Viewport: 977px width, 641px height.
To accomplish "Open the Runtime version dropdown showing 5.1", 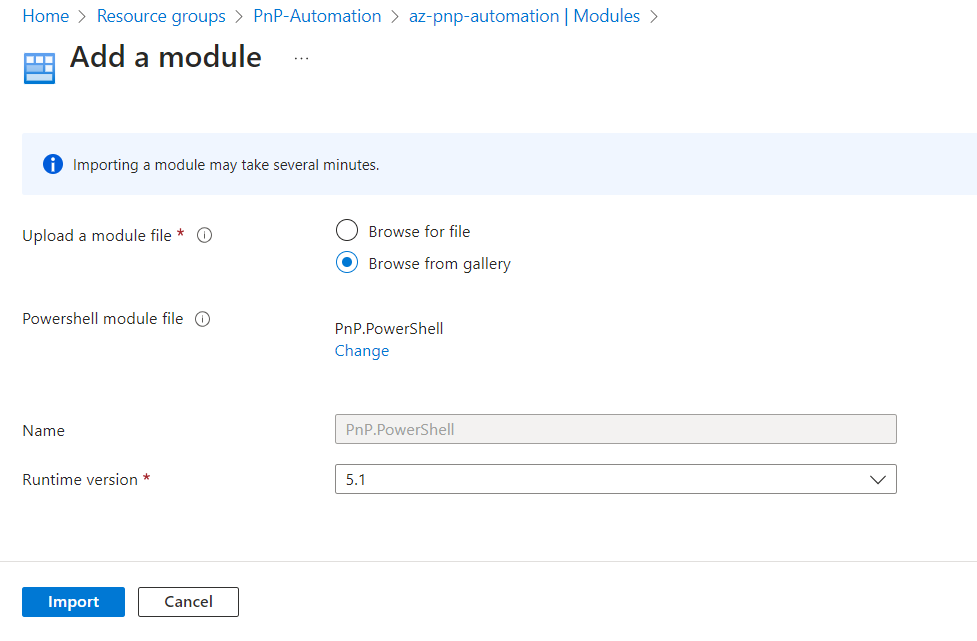I will [614, 479].
